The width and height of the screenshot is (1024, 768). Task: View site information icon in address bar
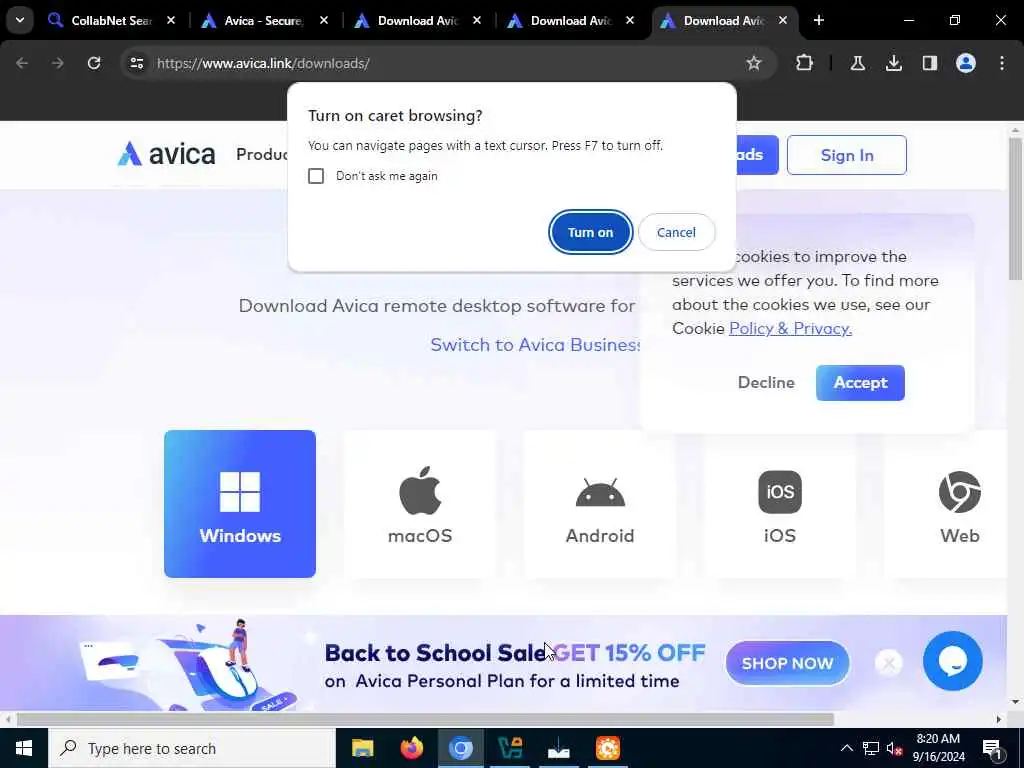[136, 63]
